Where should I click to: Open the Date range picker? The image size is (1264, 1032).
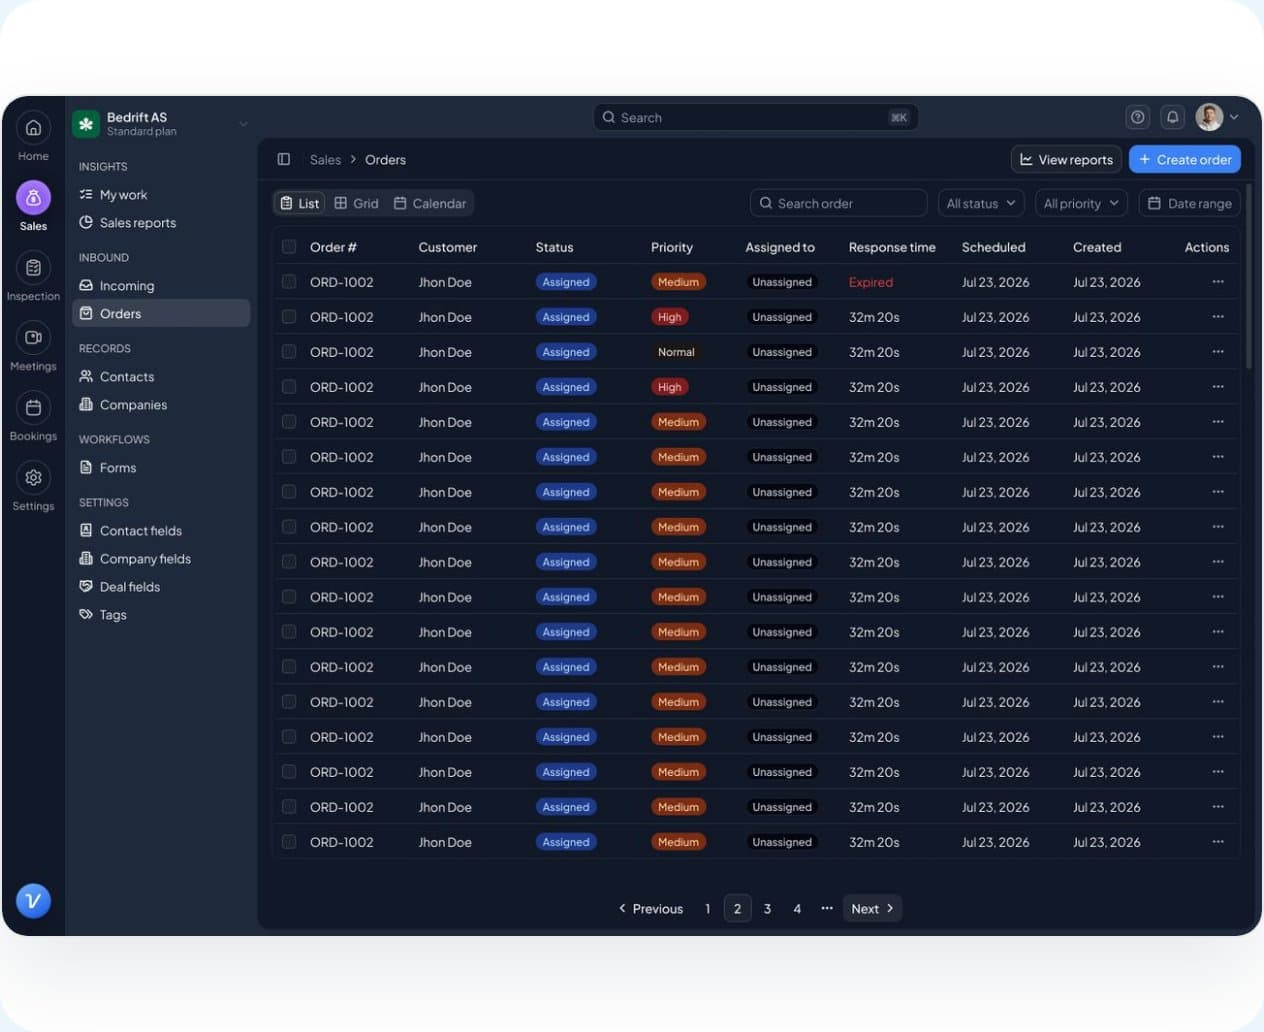(x=1189, y=203)
